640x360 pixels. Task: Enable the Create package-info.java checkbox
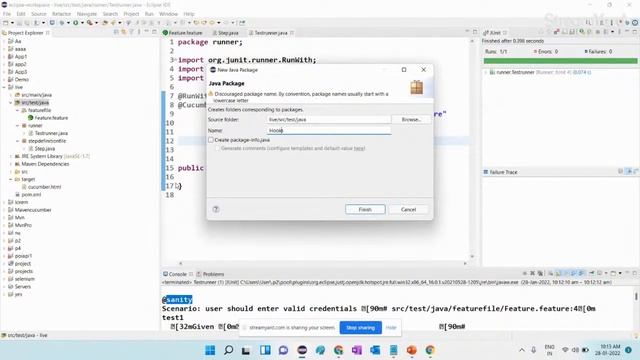(x=211, y=140)
